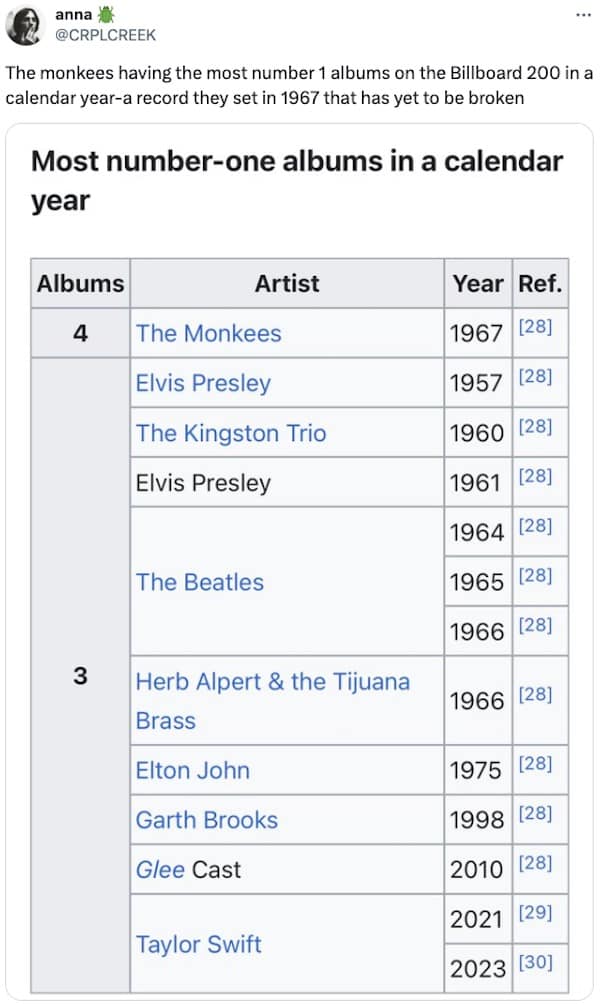Open the Taylor Swift link
The height and width of the screenshot is (1005, 600).
click(199, 944)
